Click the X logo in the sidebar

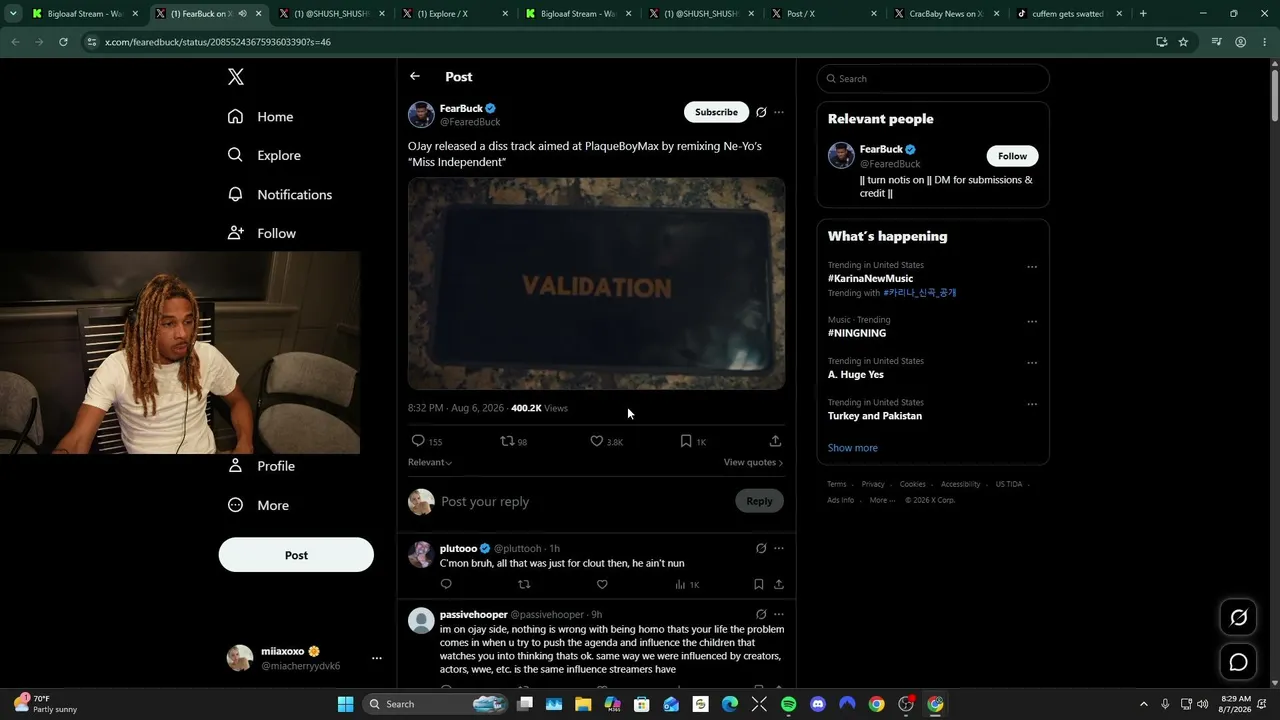[x=236, y=77]
